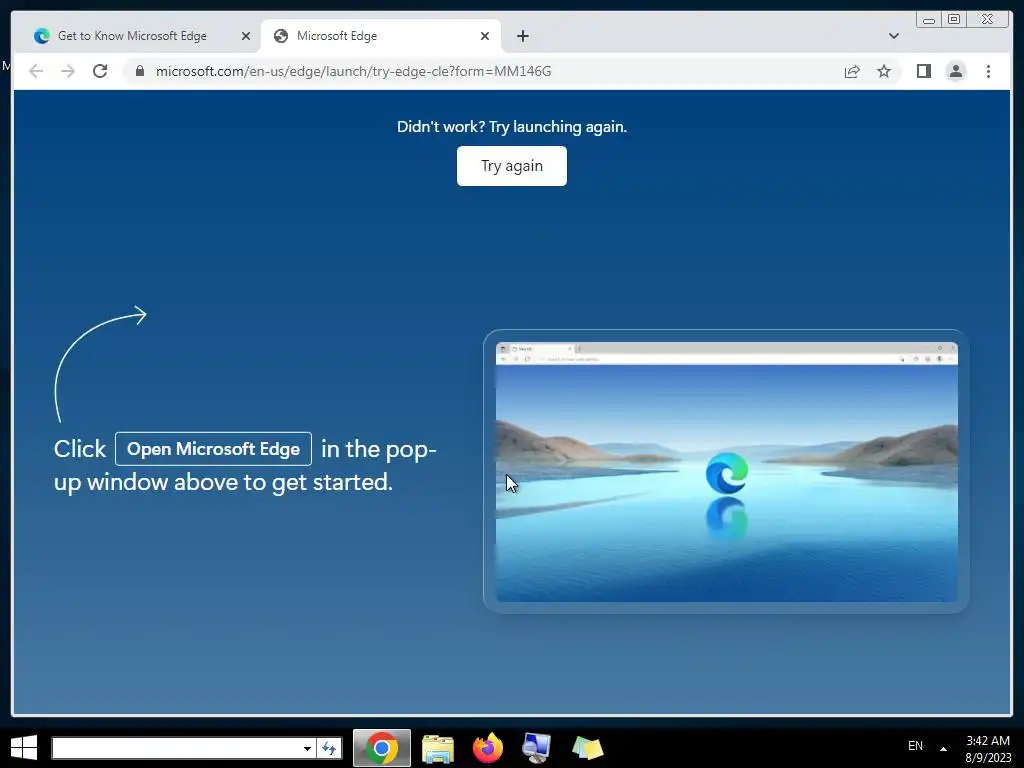Select the Microsoft Edge tab

pyautogui.click(x=380, y=36)
